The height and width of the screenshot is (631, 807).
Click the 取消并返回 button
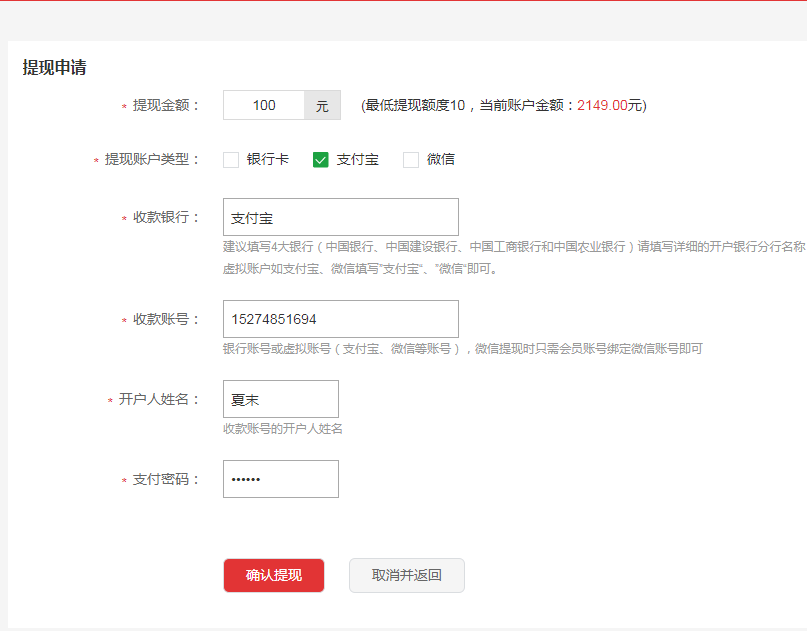406,575
